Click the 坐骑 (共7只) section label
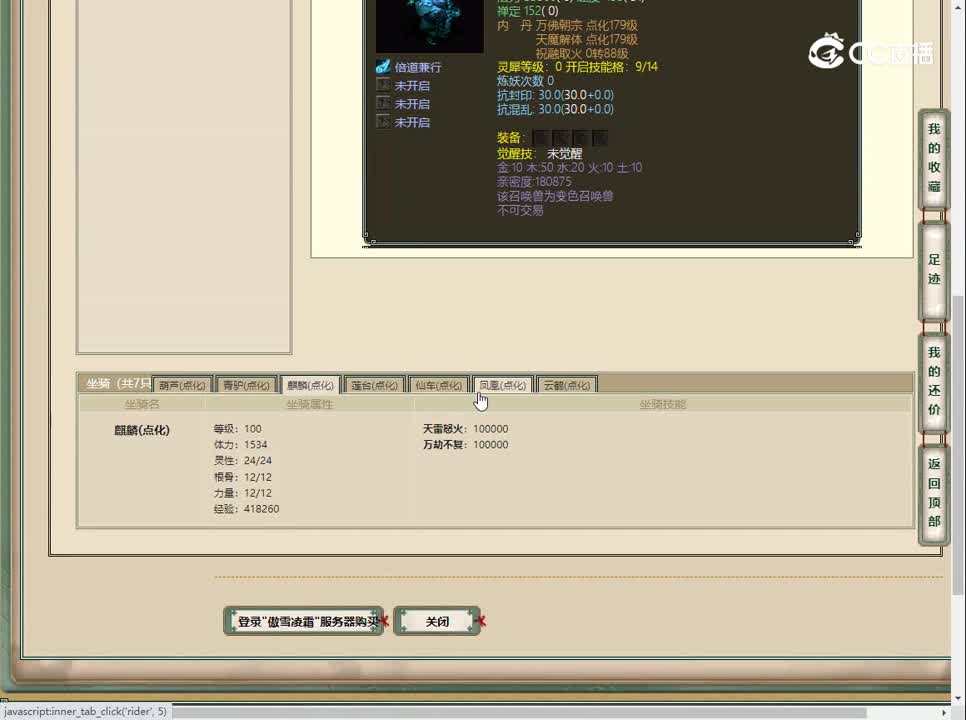 point(118,384)
